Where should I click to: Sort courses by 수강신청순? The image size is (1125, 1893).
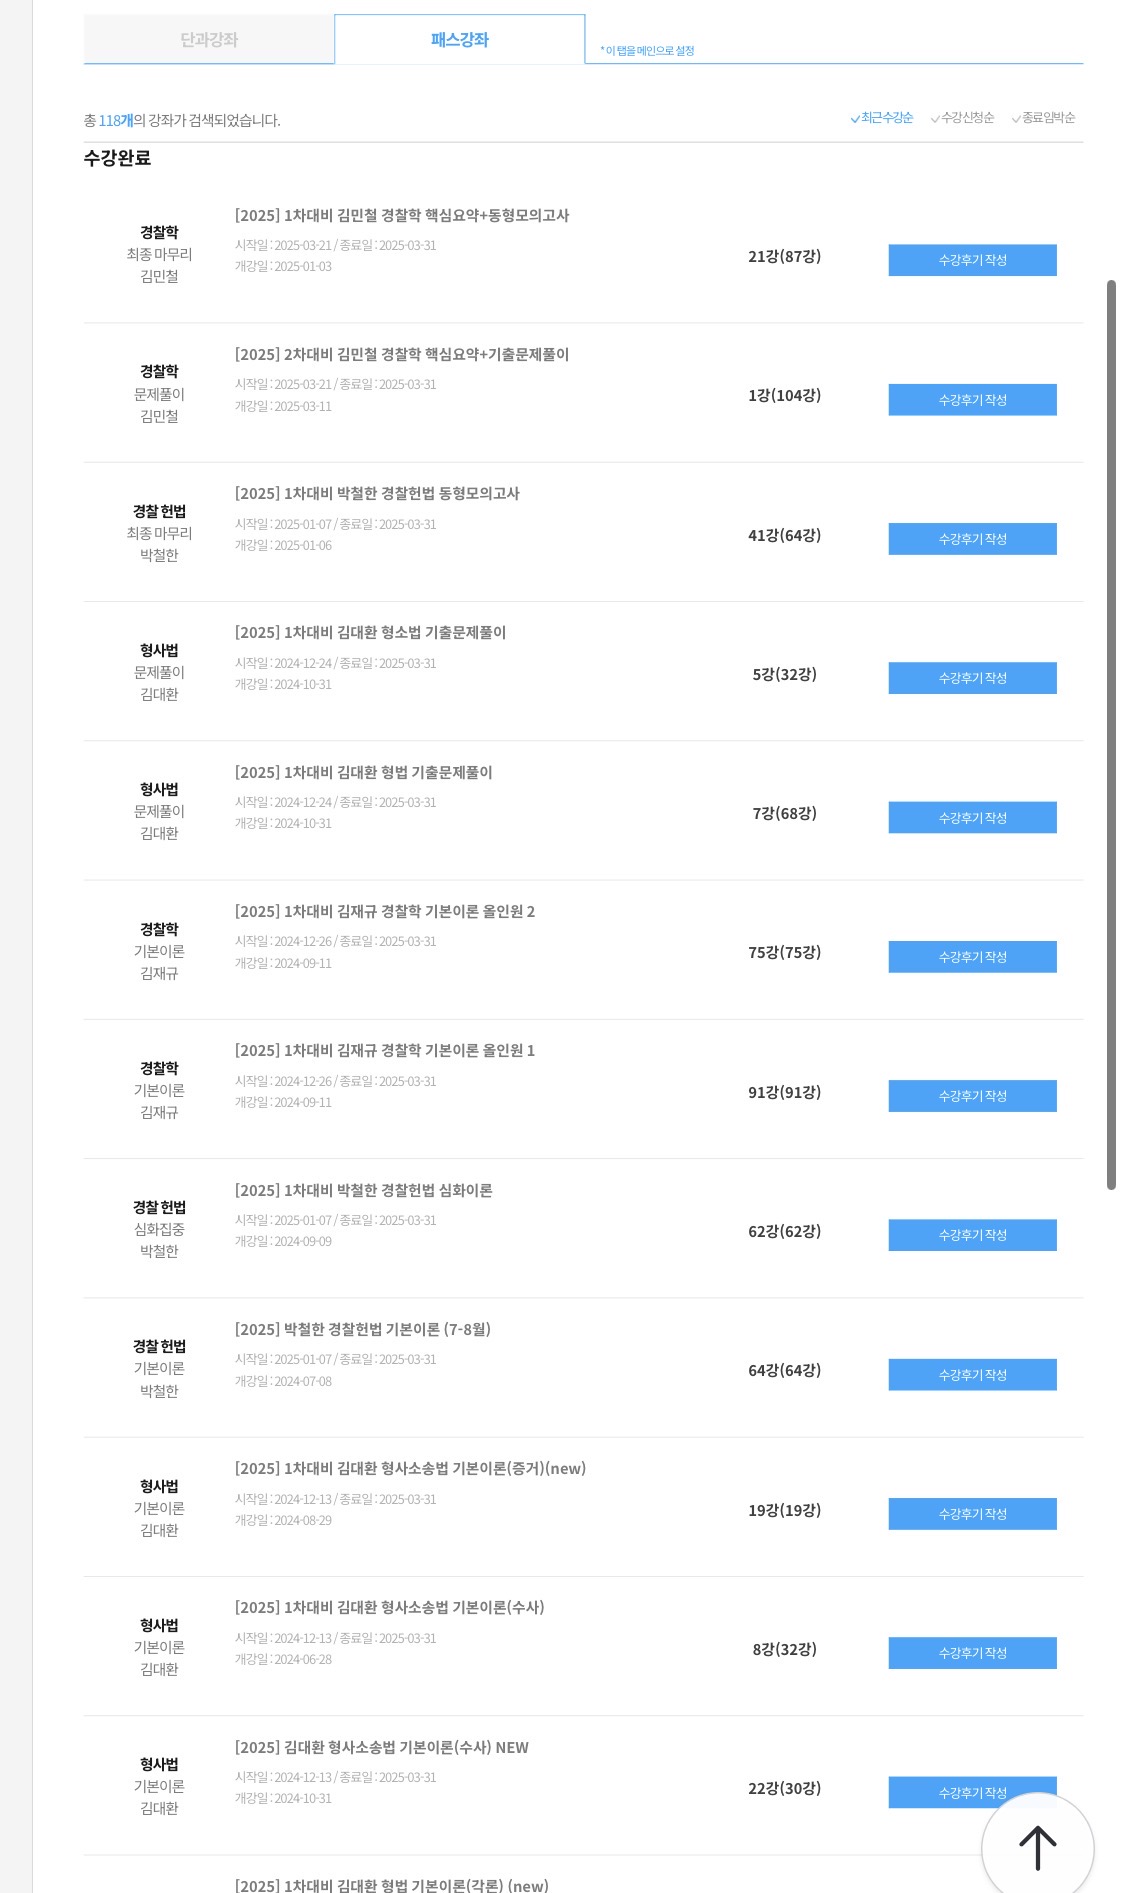point(963,118)
